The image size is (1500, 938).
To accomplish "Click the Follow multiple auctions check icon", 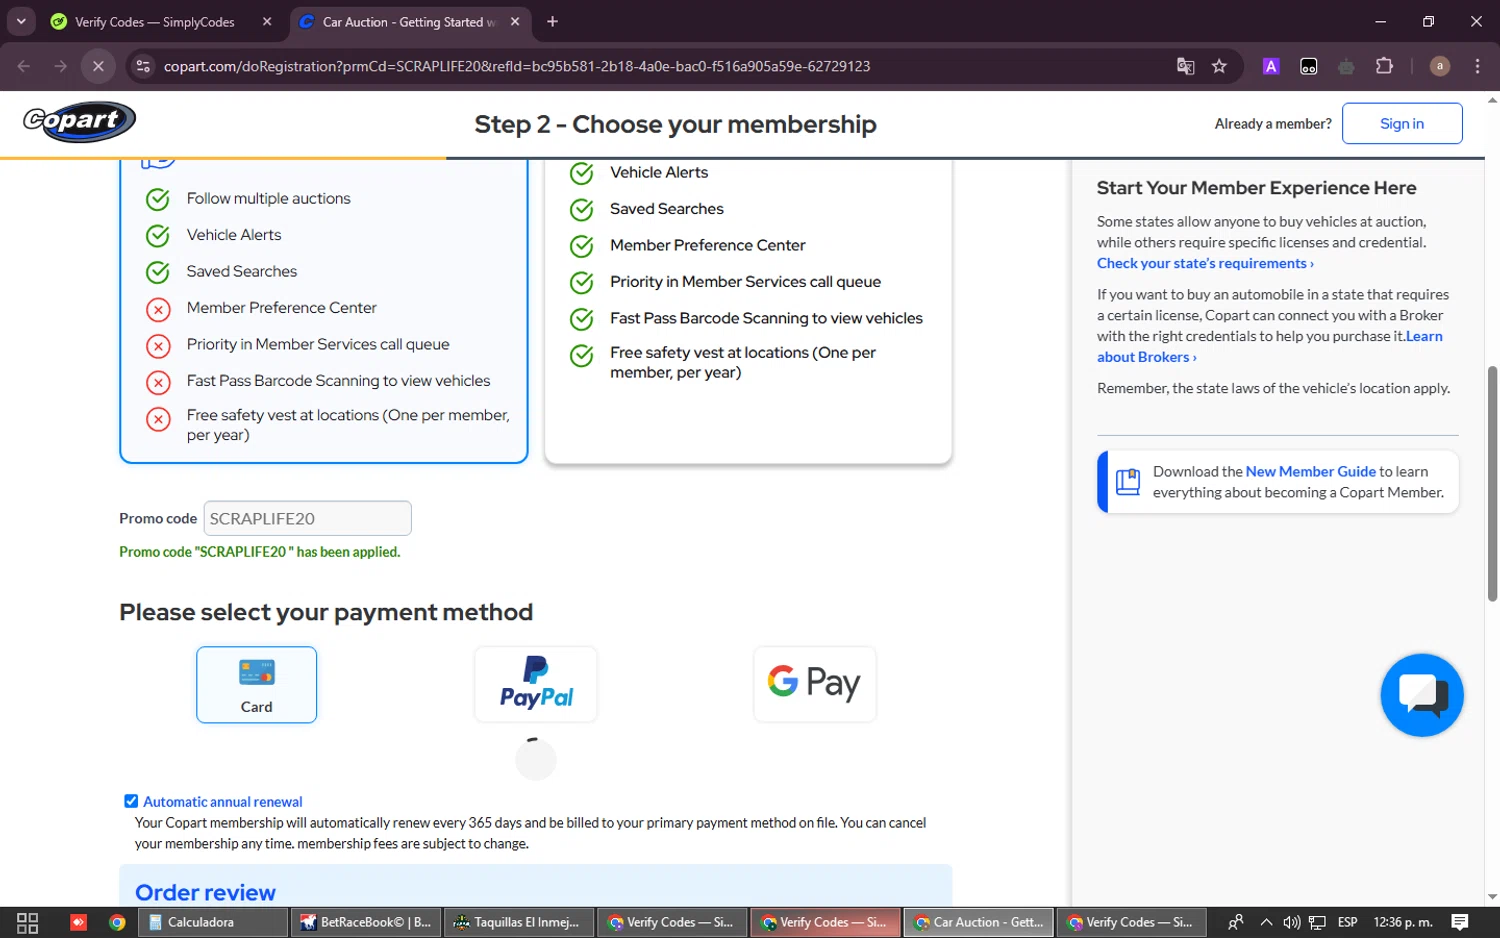I will (158, 199).
